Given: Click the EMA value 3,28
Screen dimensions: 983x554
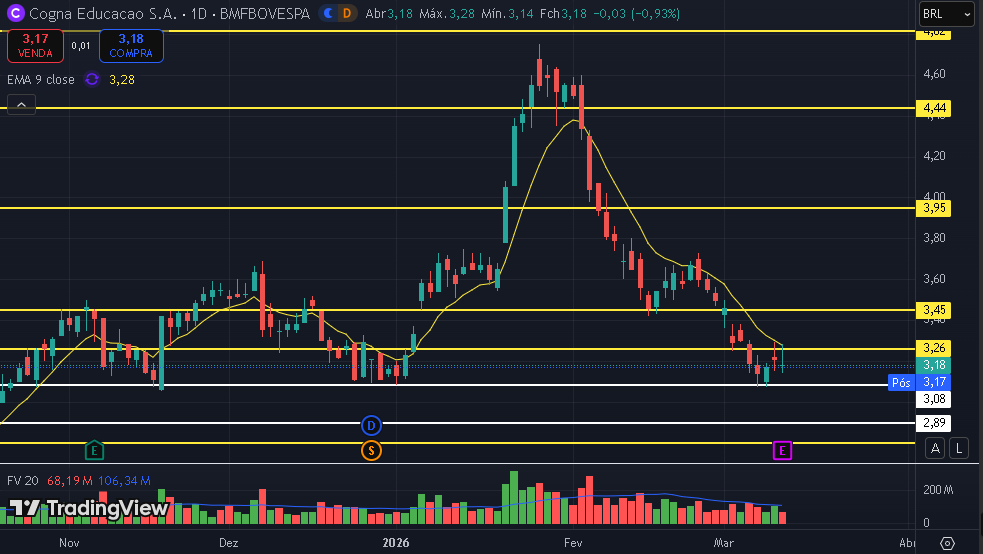Looking at the screenshot, I should click(x=122, y=80).
